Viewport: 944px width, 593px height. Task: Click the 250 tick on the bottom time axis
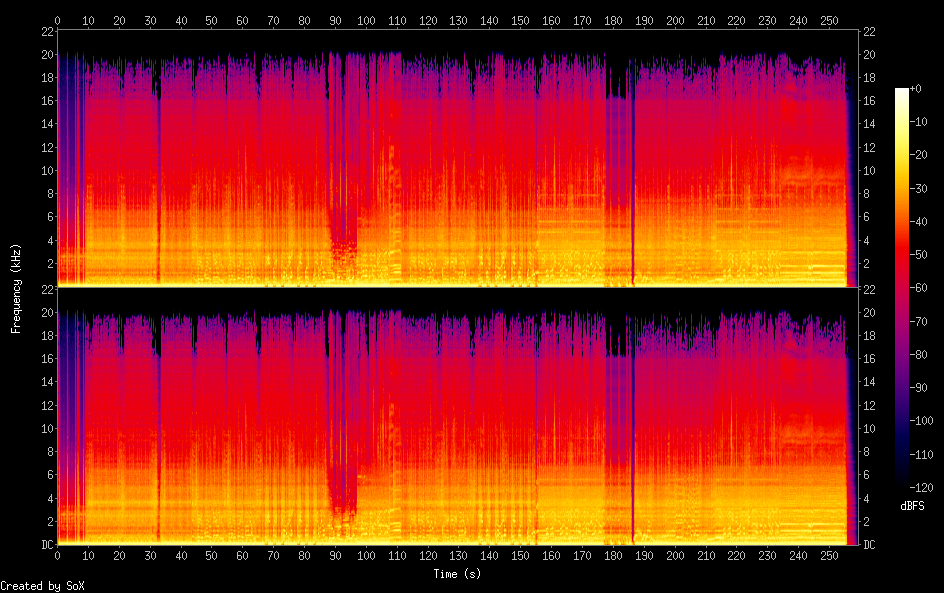tap(829, 555)
